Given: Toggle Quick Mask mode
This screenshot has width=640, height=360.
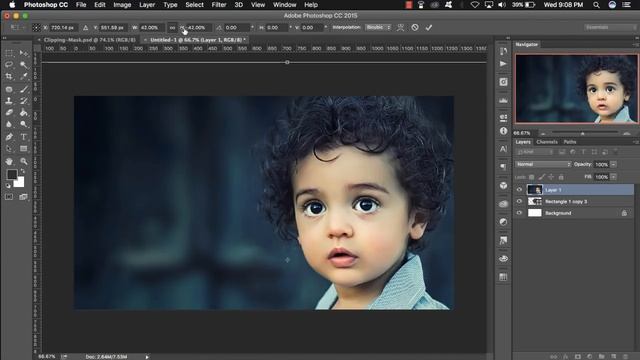Looking at the screenshot, I should tap(9, 197).
